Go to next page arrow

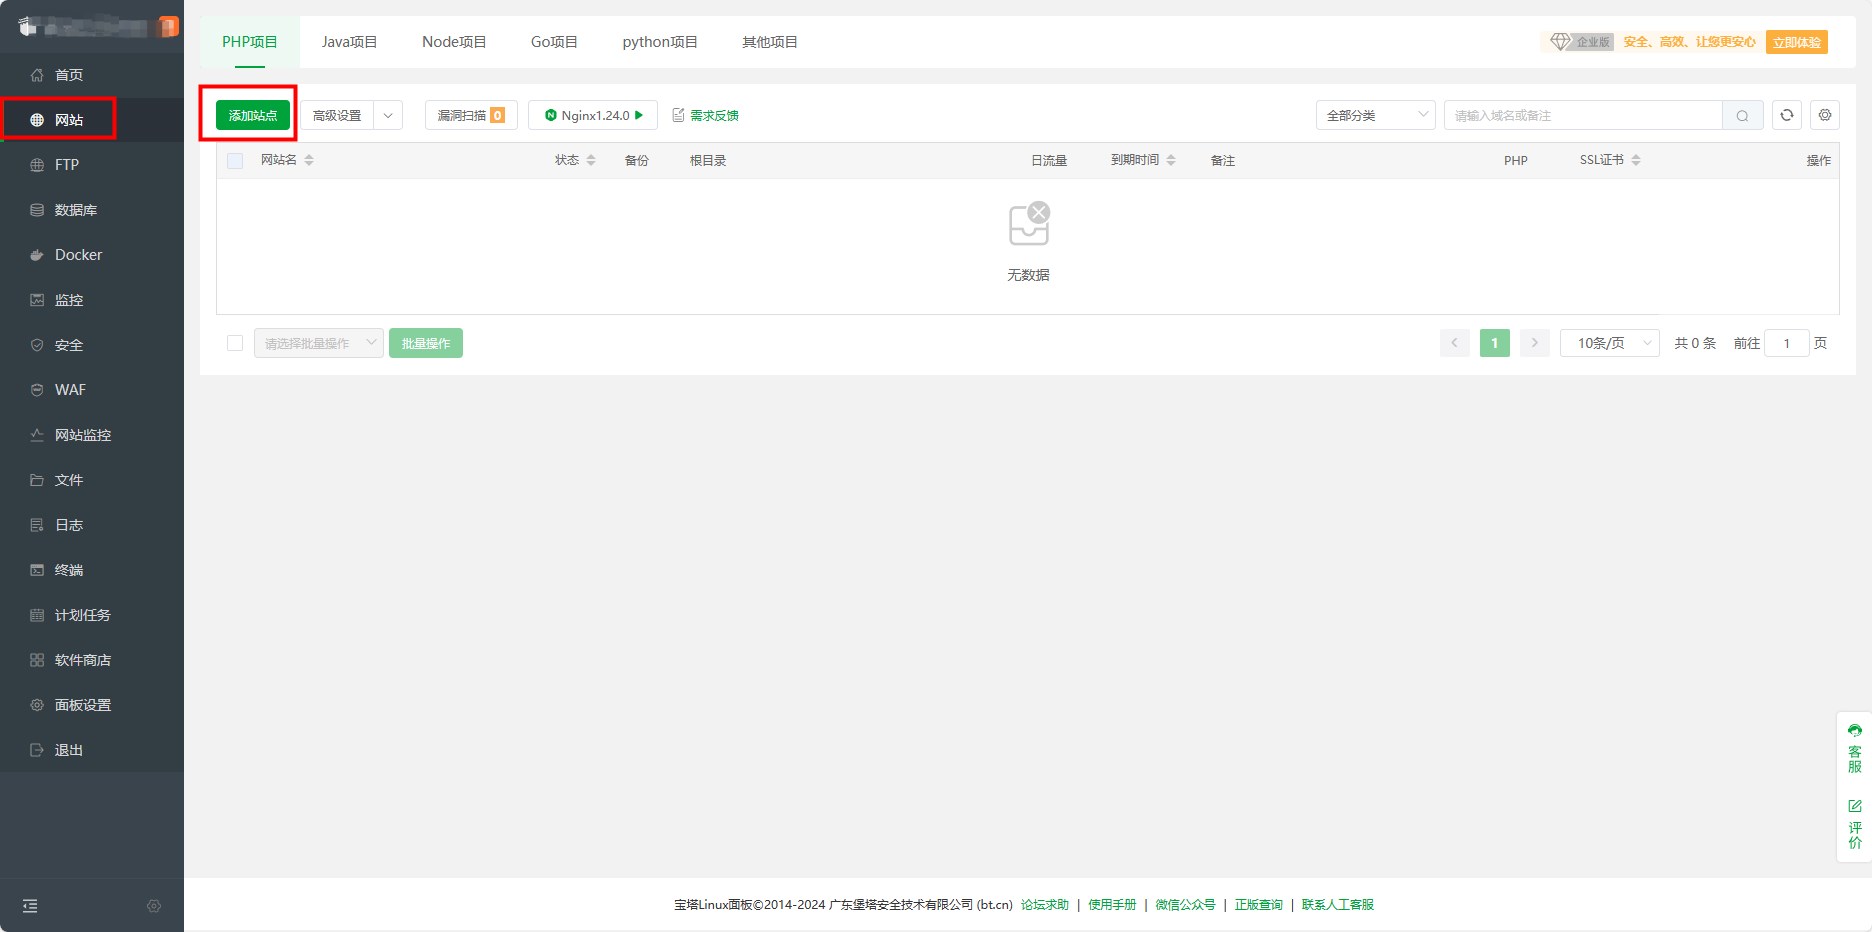(1535, 343)
